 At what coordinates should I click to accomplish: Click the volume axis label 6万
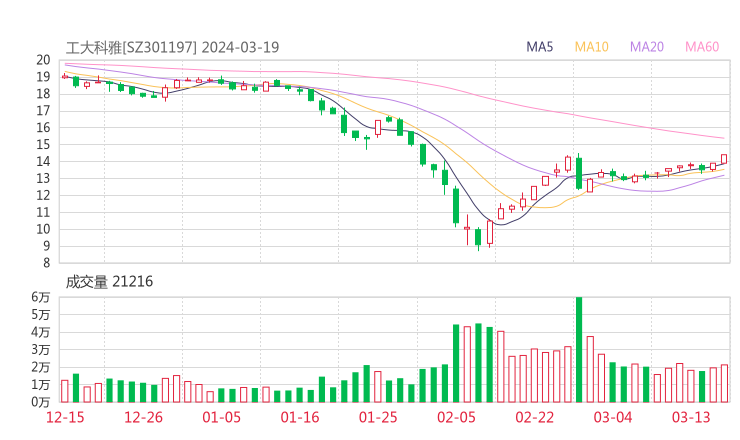pyautogui.click(x=41, y=297)
